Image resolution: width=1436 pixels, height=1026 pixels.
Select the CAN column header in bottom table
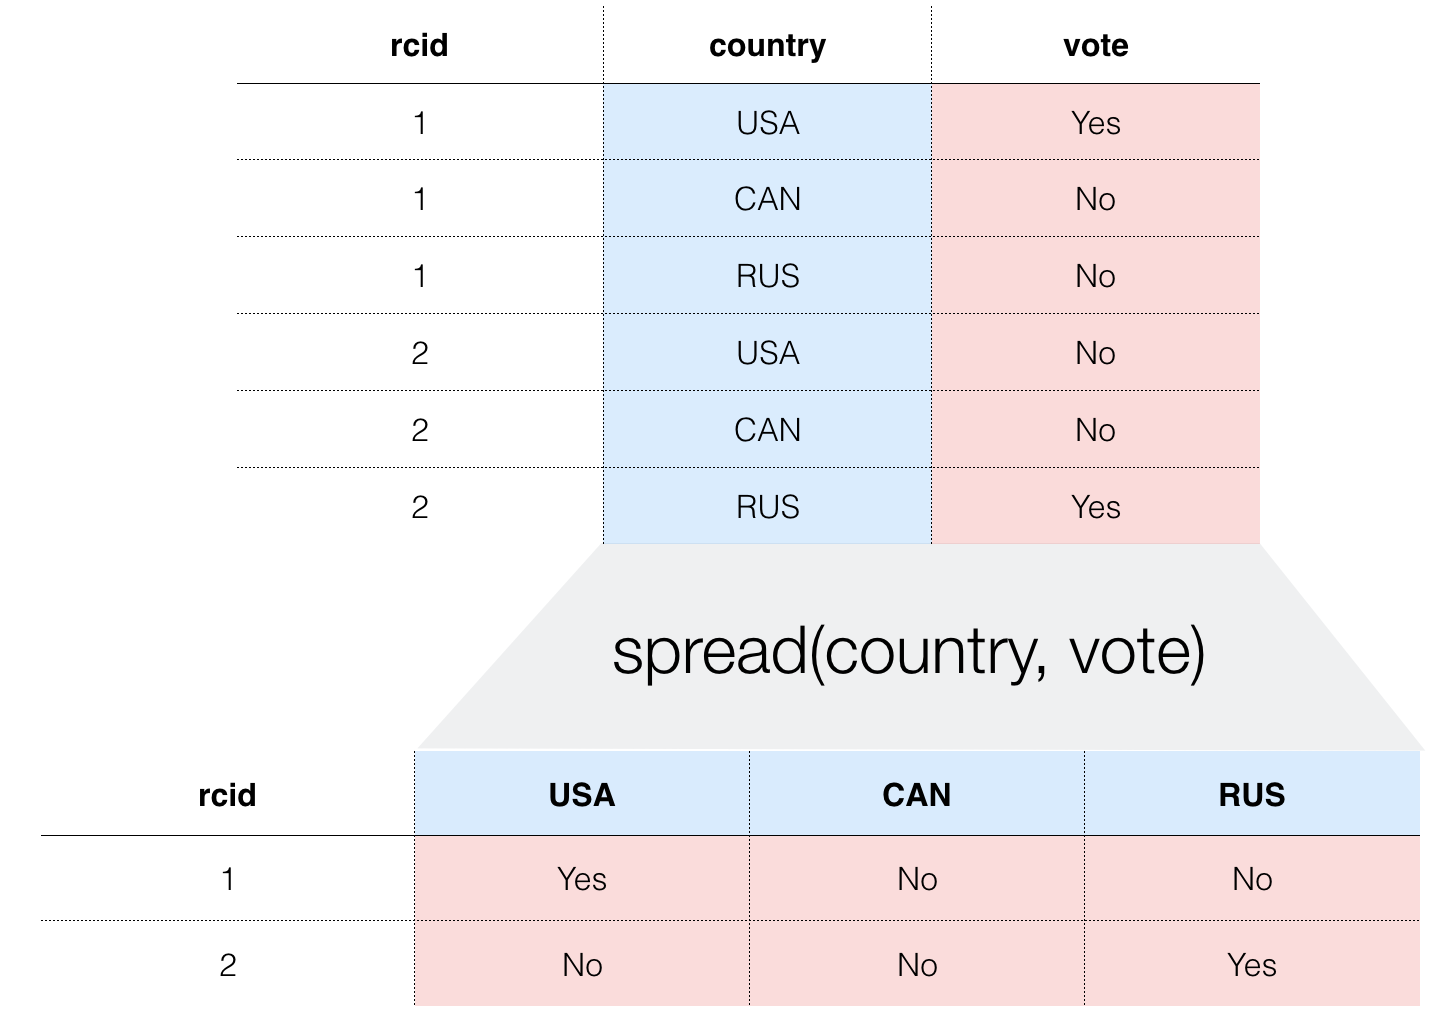(917, 795)
